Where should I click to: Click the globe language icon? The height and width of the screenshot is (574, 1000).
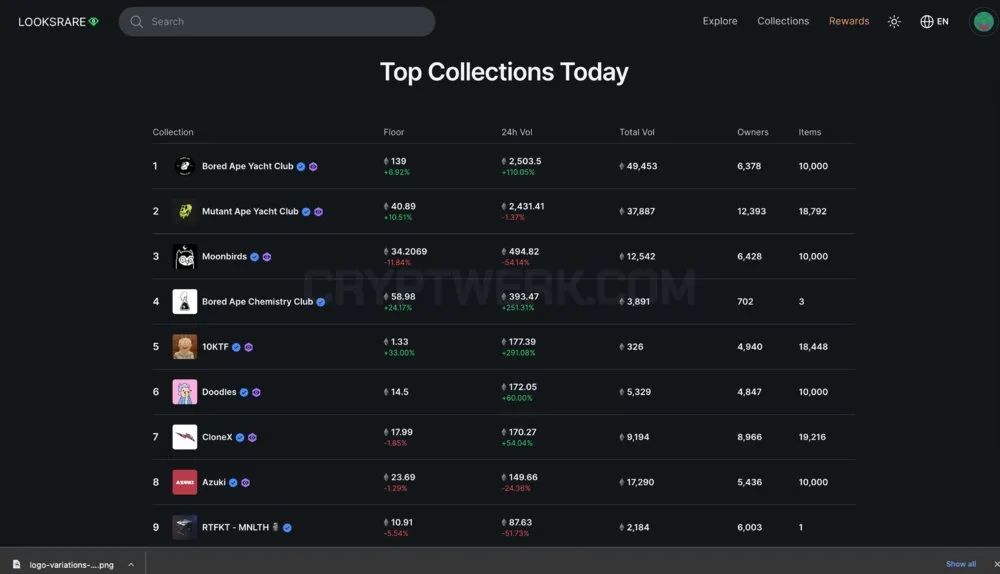926,22
